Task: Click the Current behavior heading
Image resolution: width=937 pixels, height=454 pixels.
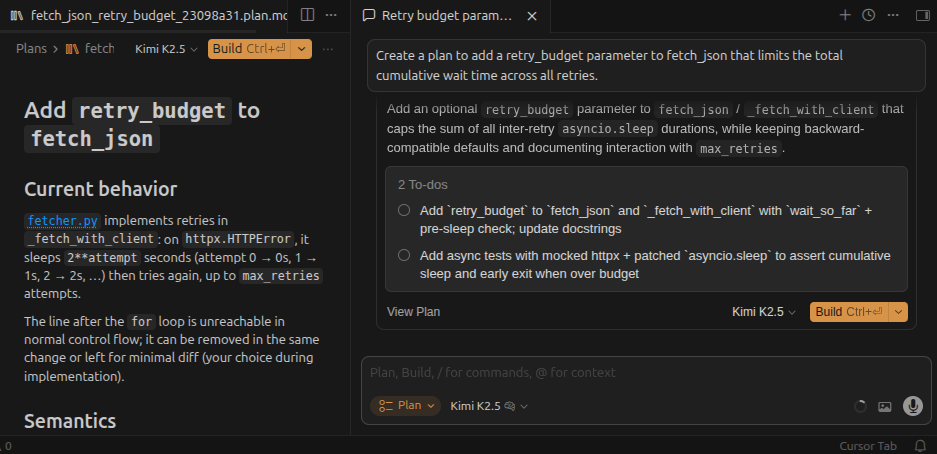Action: coord(100,189)
